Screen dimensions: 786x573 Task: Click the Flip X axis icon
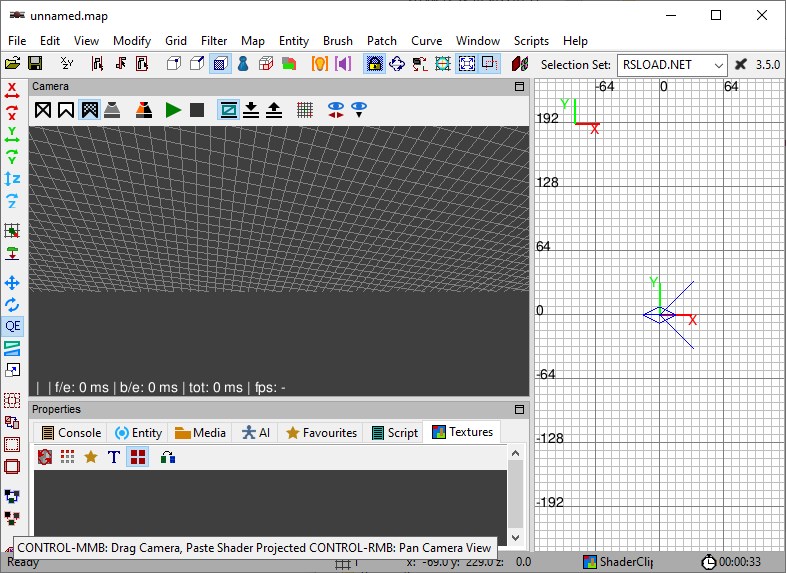12,91
